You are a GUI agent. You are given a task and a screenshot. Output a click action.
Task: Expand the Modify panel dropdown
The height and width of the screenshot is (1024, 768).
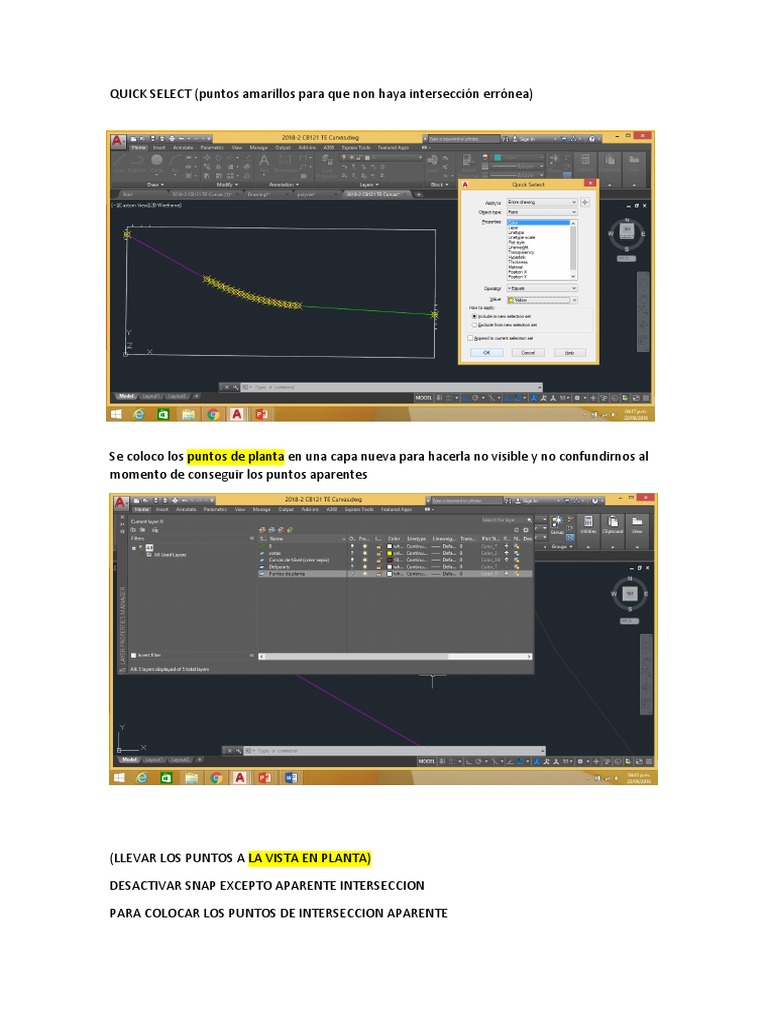pos(228,185)
